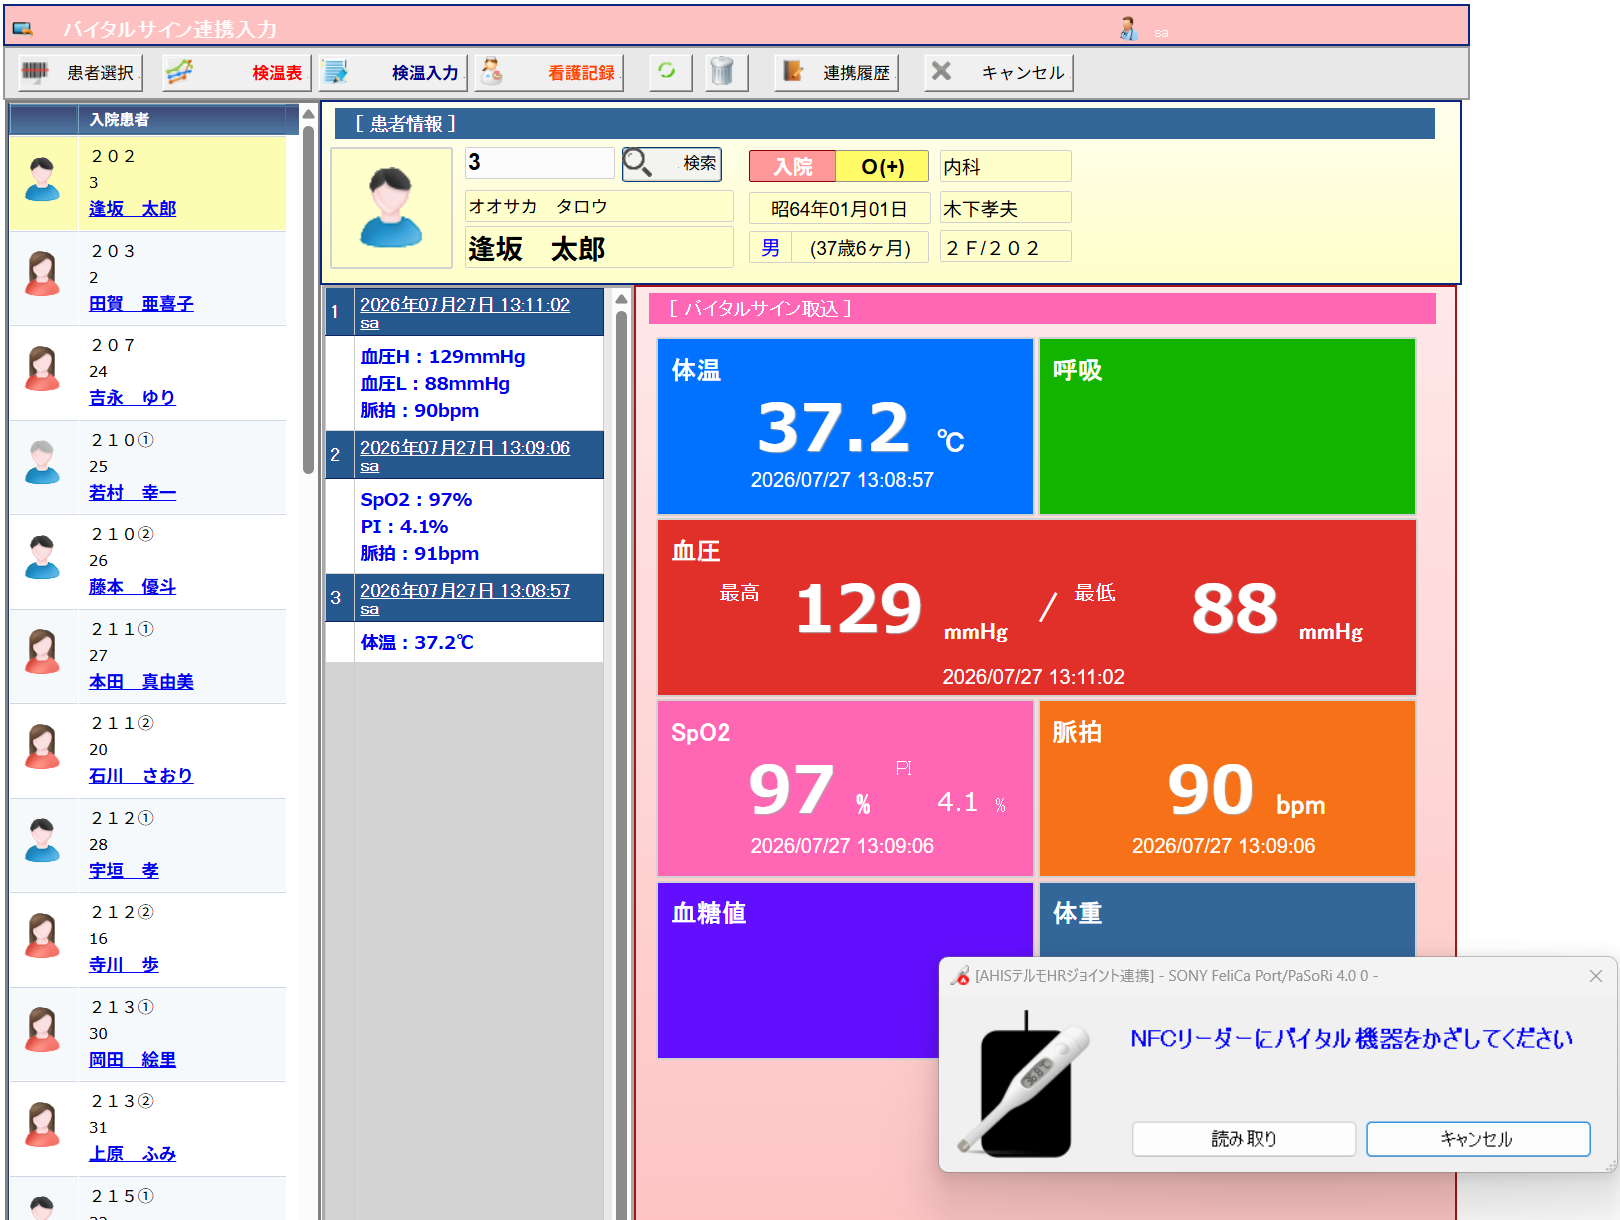Click the 患者選択 barcode toolbar button
Viewport: 1620px width, 1220px height.
click(79, 72)
